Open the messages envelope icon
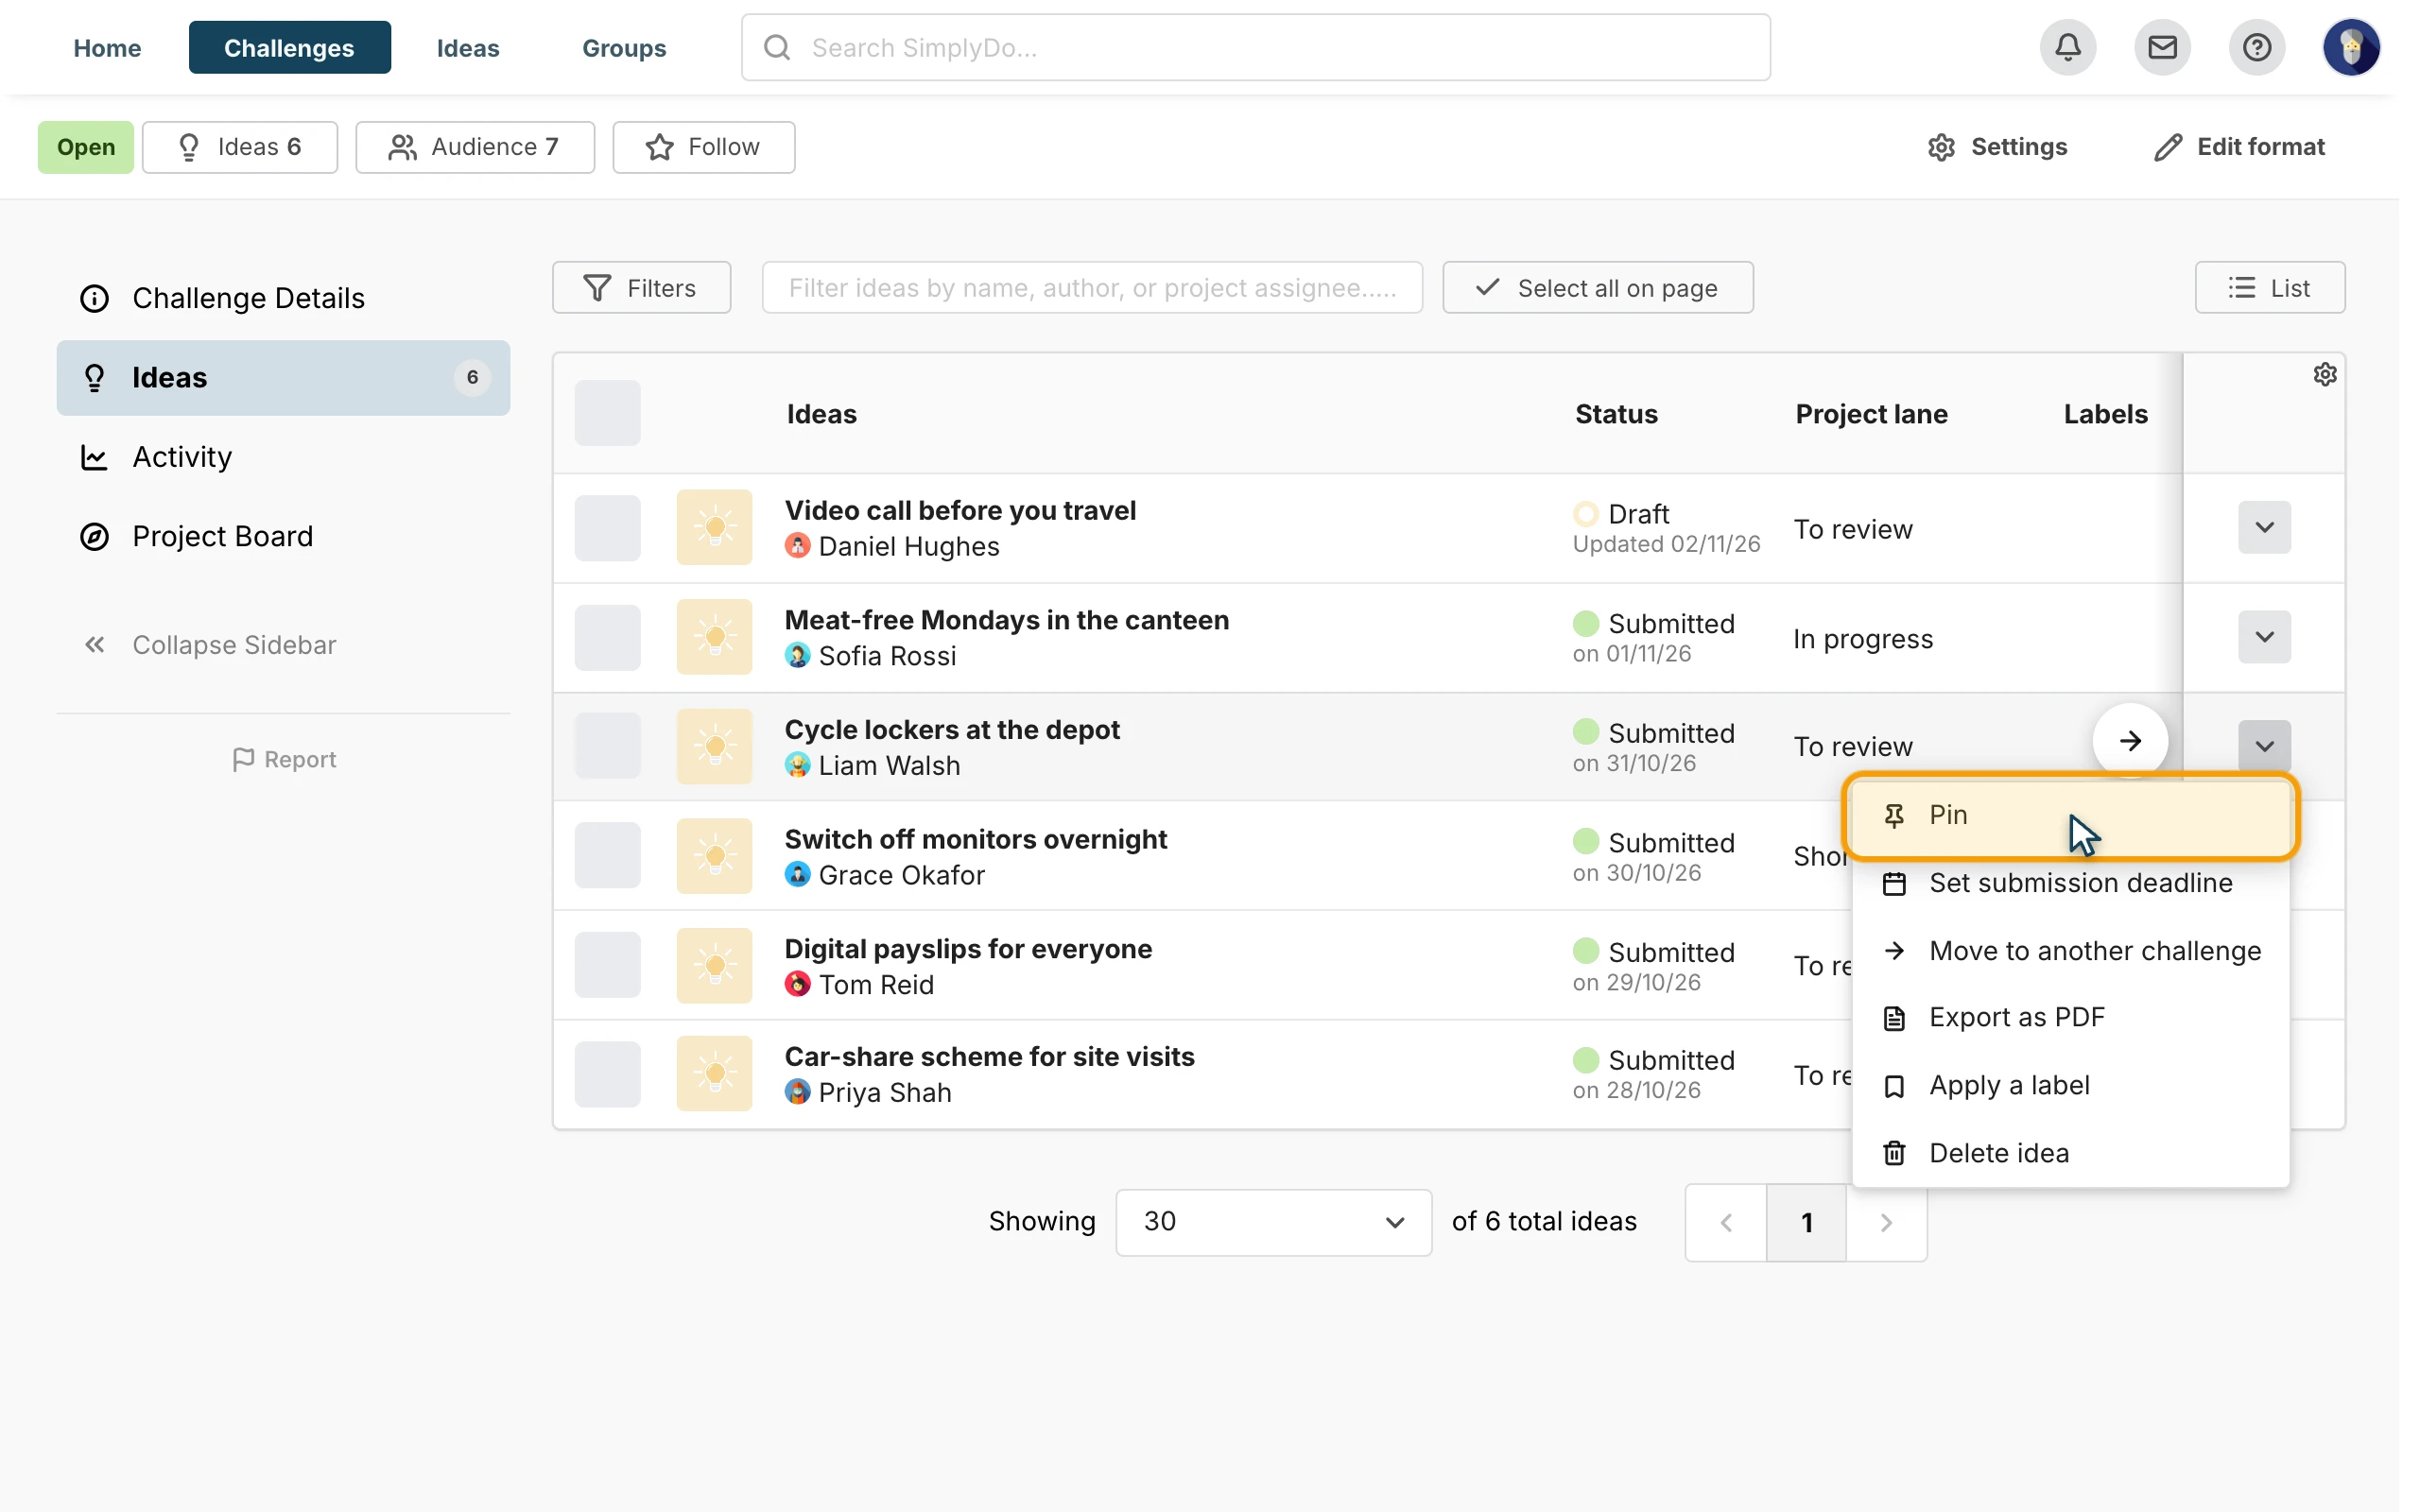Image resolution: width=2420 pixels, height=1512 pixels. [2162, 47]
